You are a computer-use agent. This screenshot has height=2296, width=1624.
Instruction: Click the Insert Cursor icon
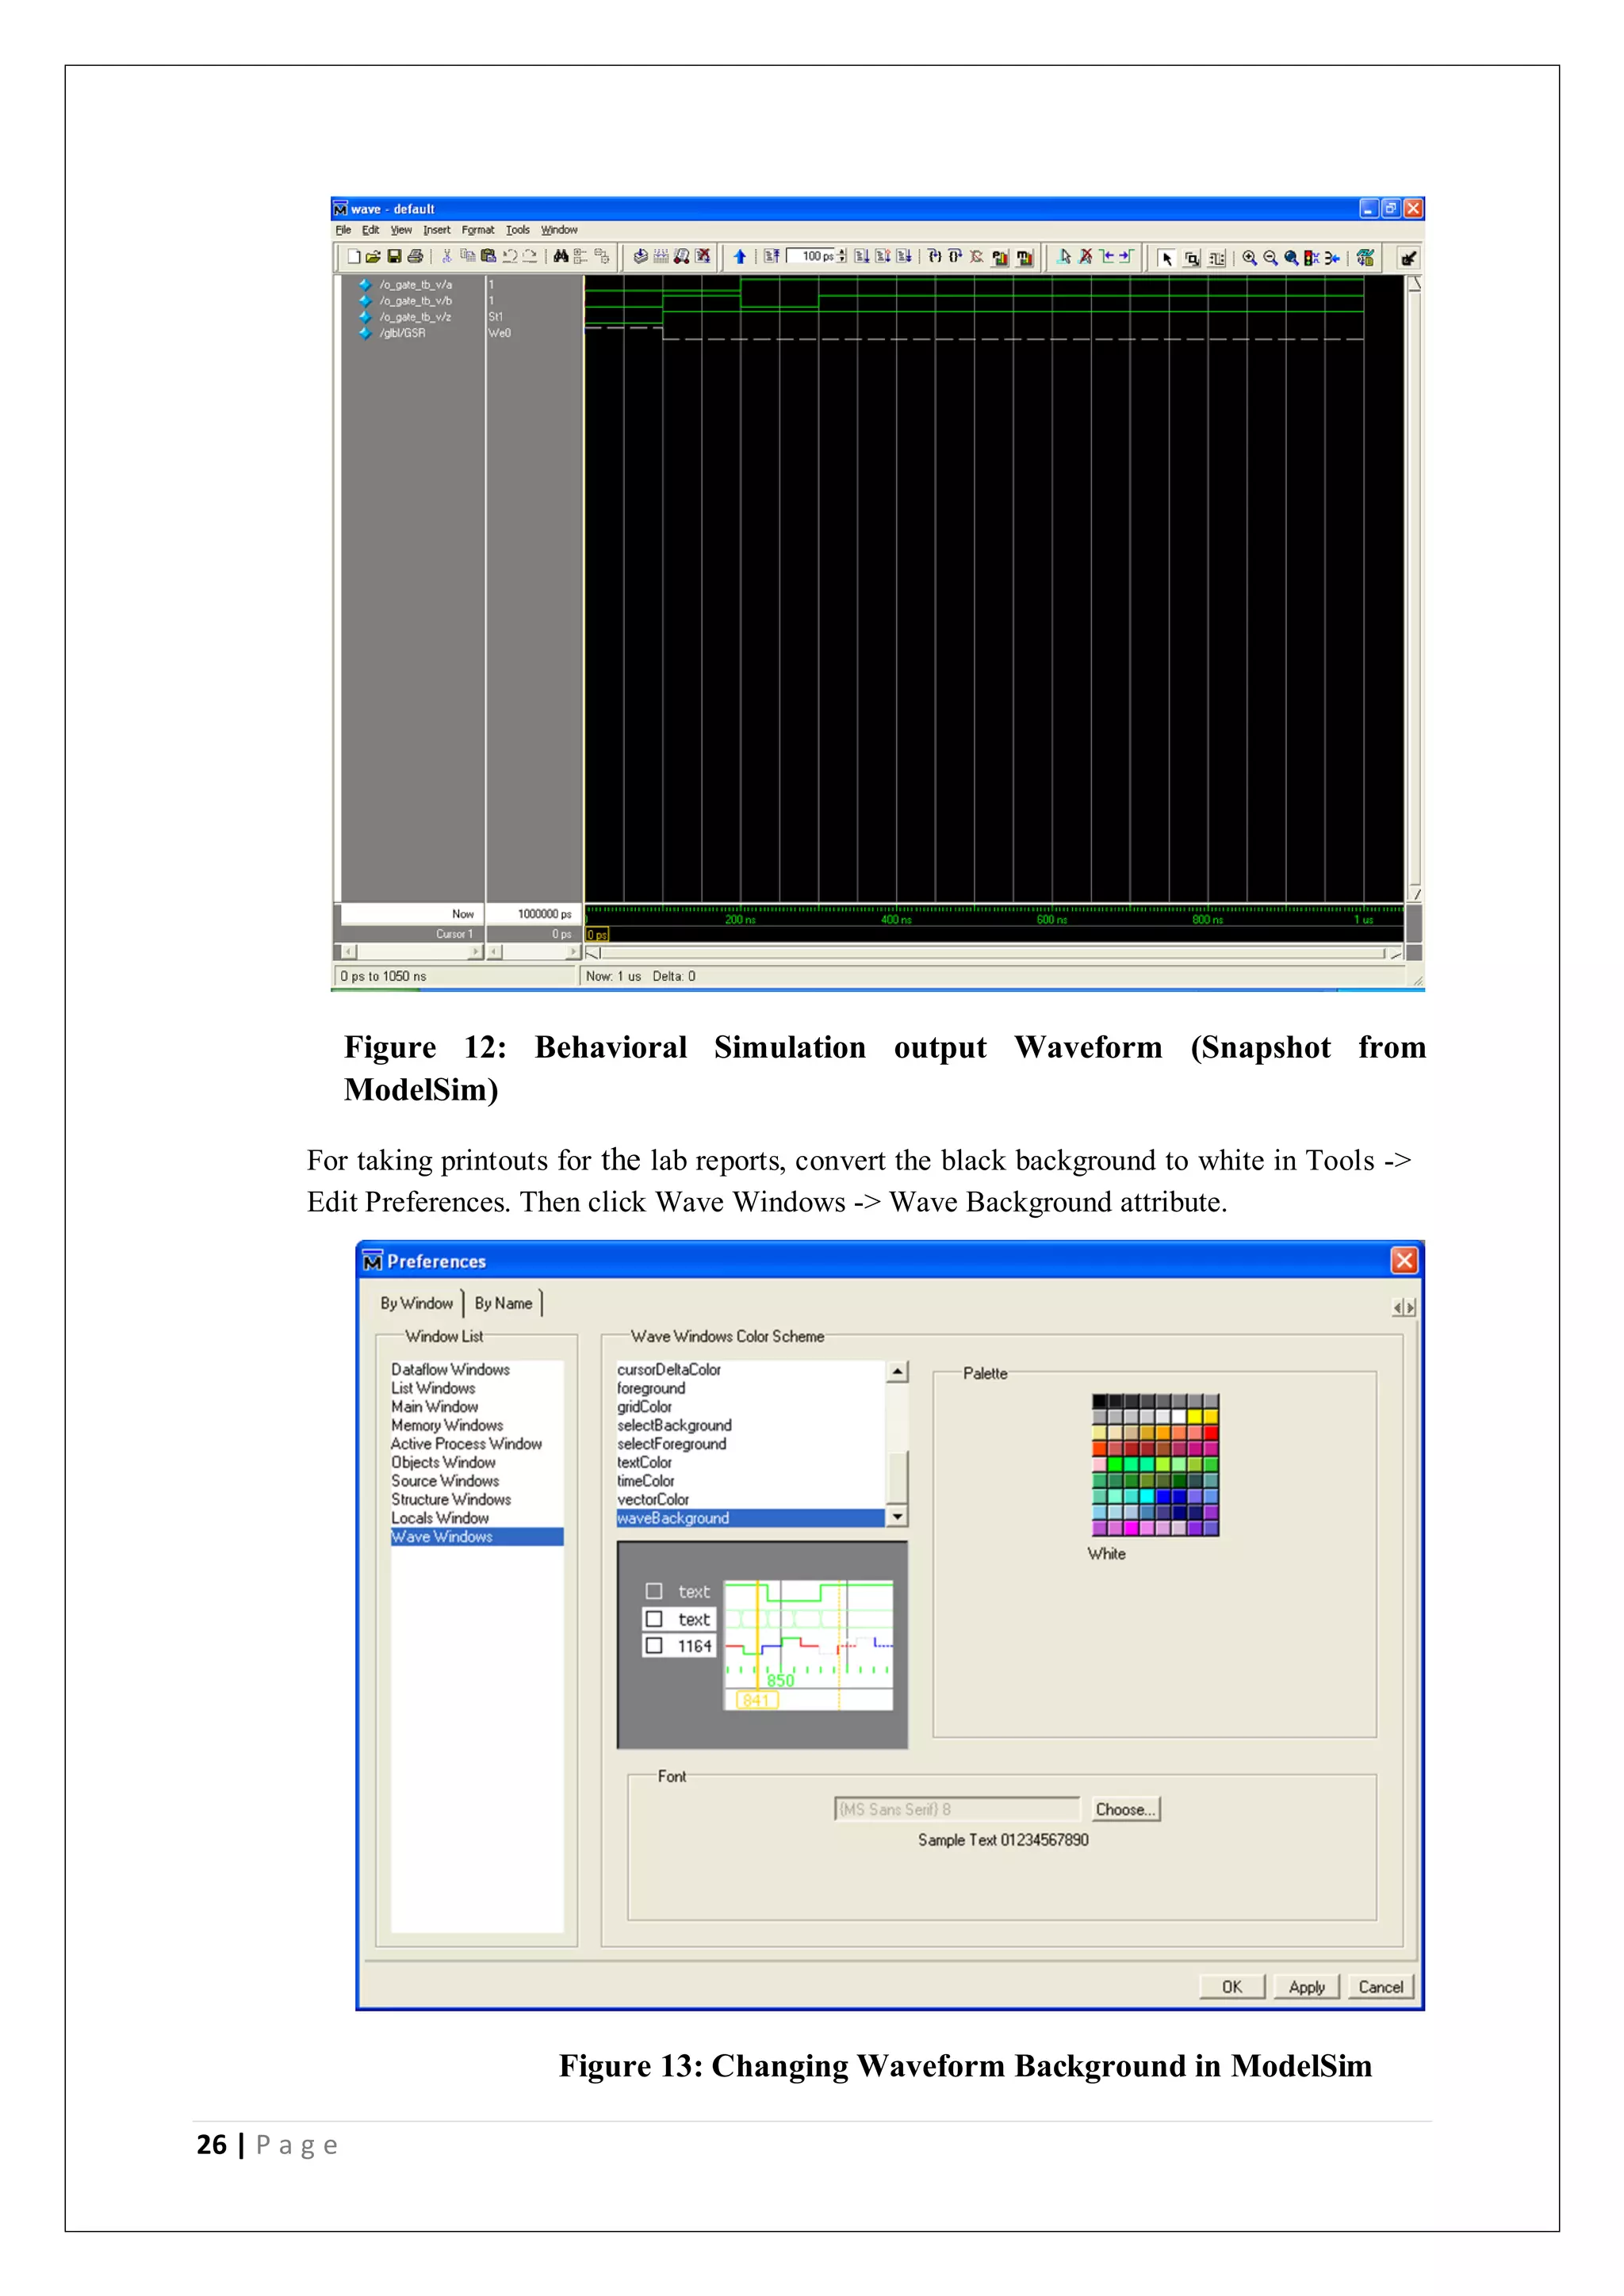pyautogui.click(x=1065, y=257)
